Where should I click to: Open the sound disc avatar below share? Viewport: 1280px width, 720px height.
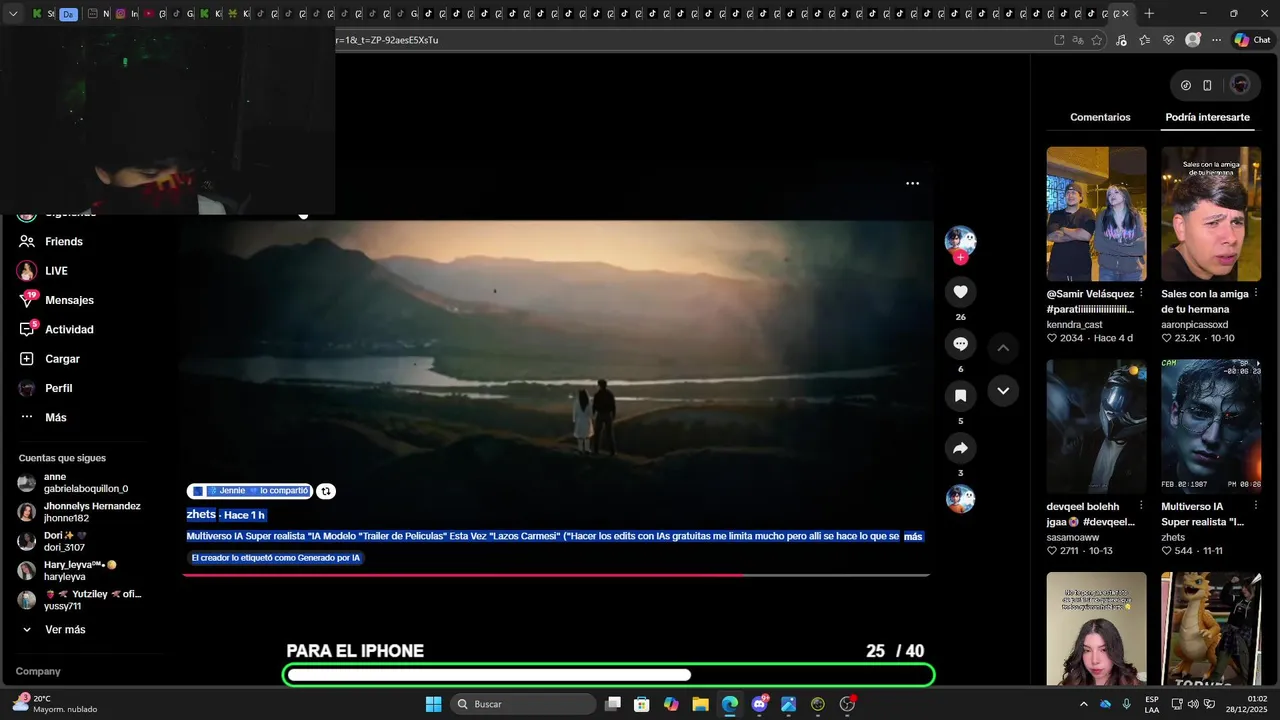coord(960,498)
